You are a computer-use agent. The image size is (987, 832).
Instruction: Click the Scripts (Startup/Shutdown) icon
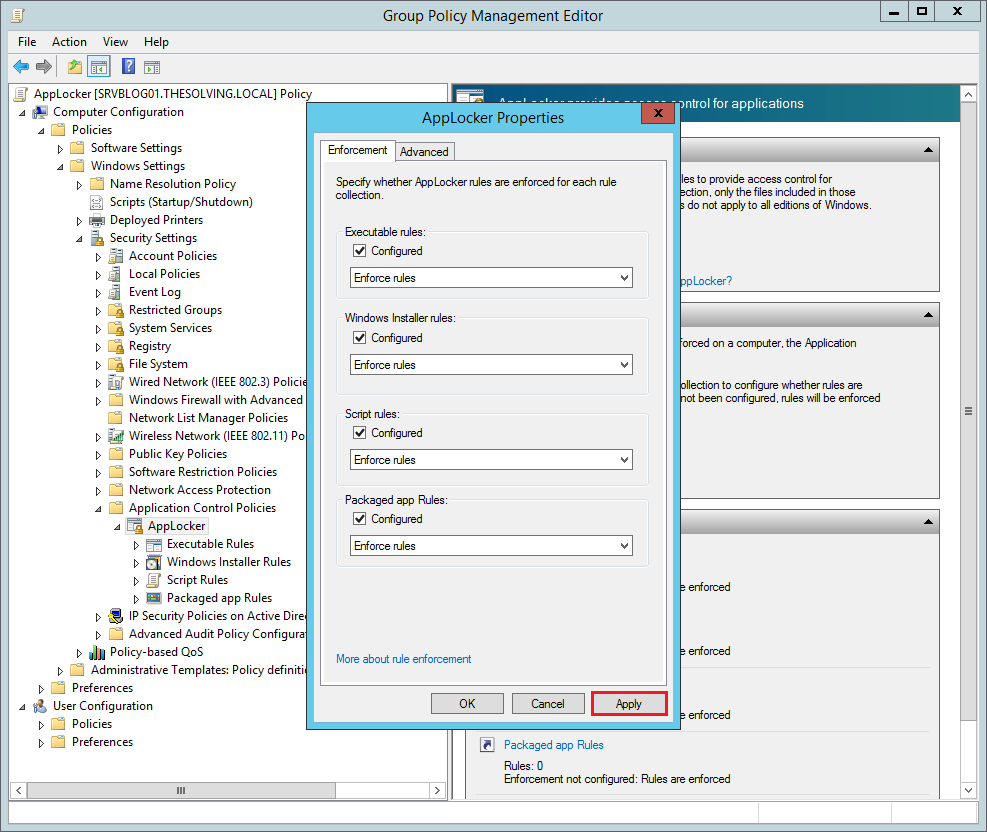pos(97,202)
